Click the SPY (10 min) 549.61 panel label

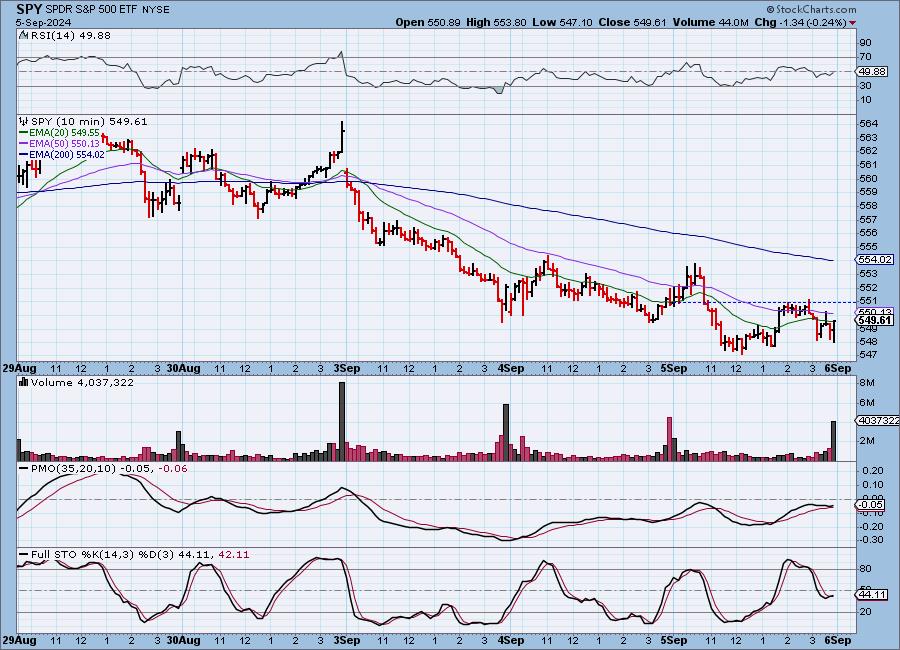(x=89, y=121)
